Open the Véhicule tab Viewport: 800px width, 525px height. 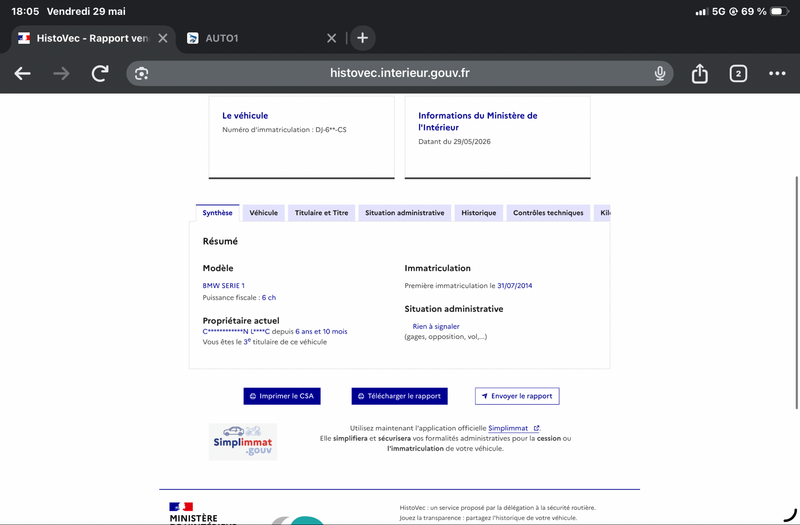click(264, 213)
